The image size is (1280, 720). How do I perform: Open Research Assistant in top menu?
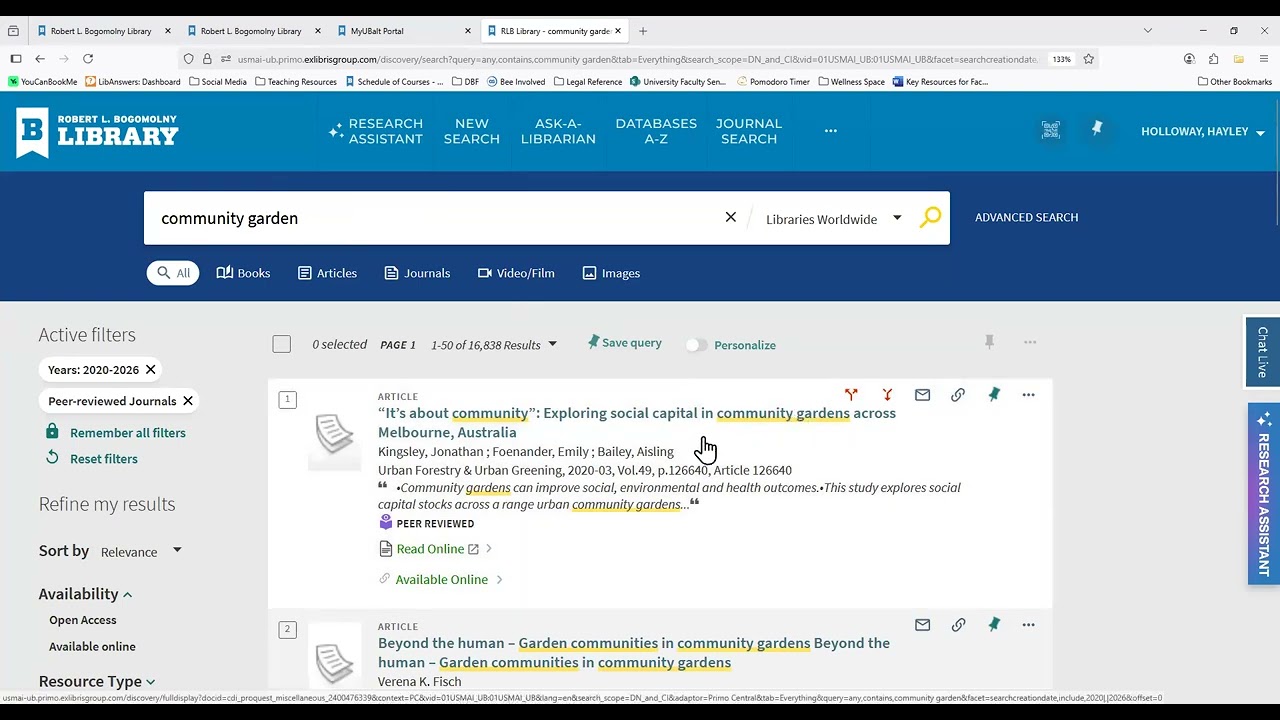coord(376,131)
